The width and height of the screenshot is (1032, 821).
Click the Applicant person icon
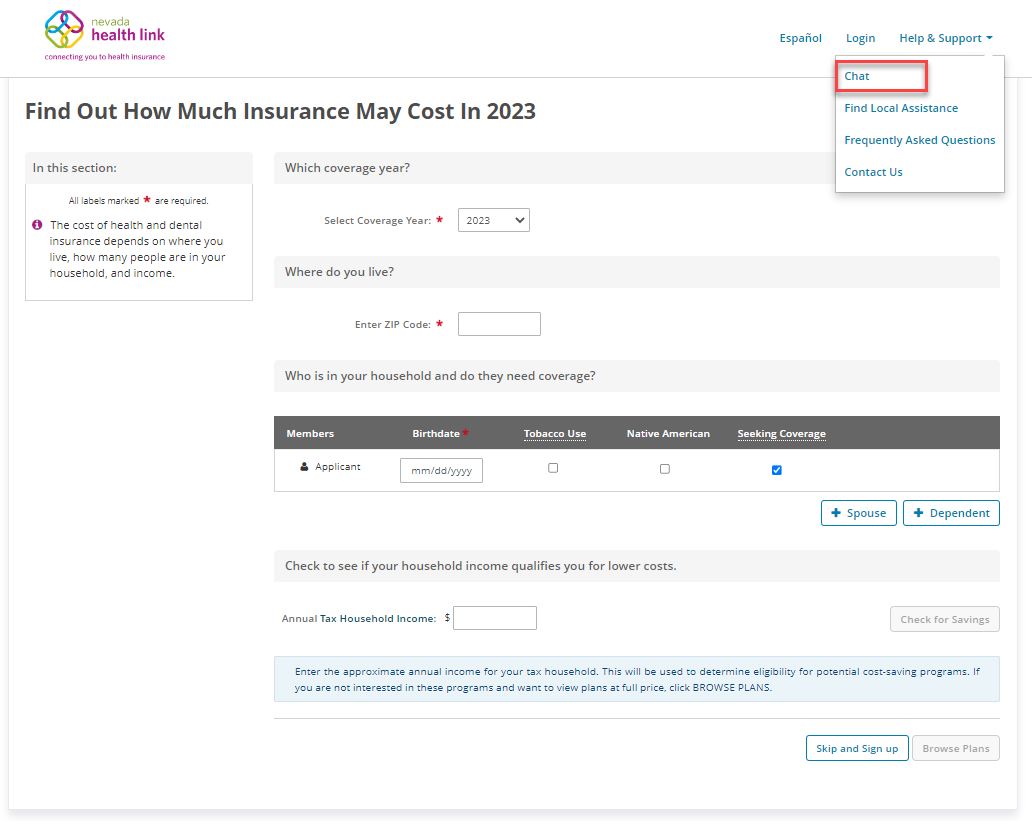[x=304, y=467]
